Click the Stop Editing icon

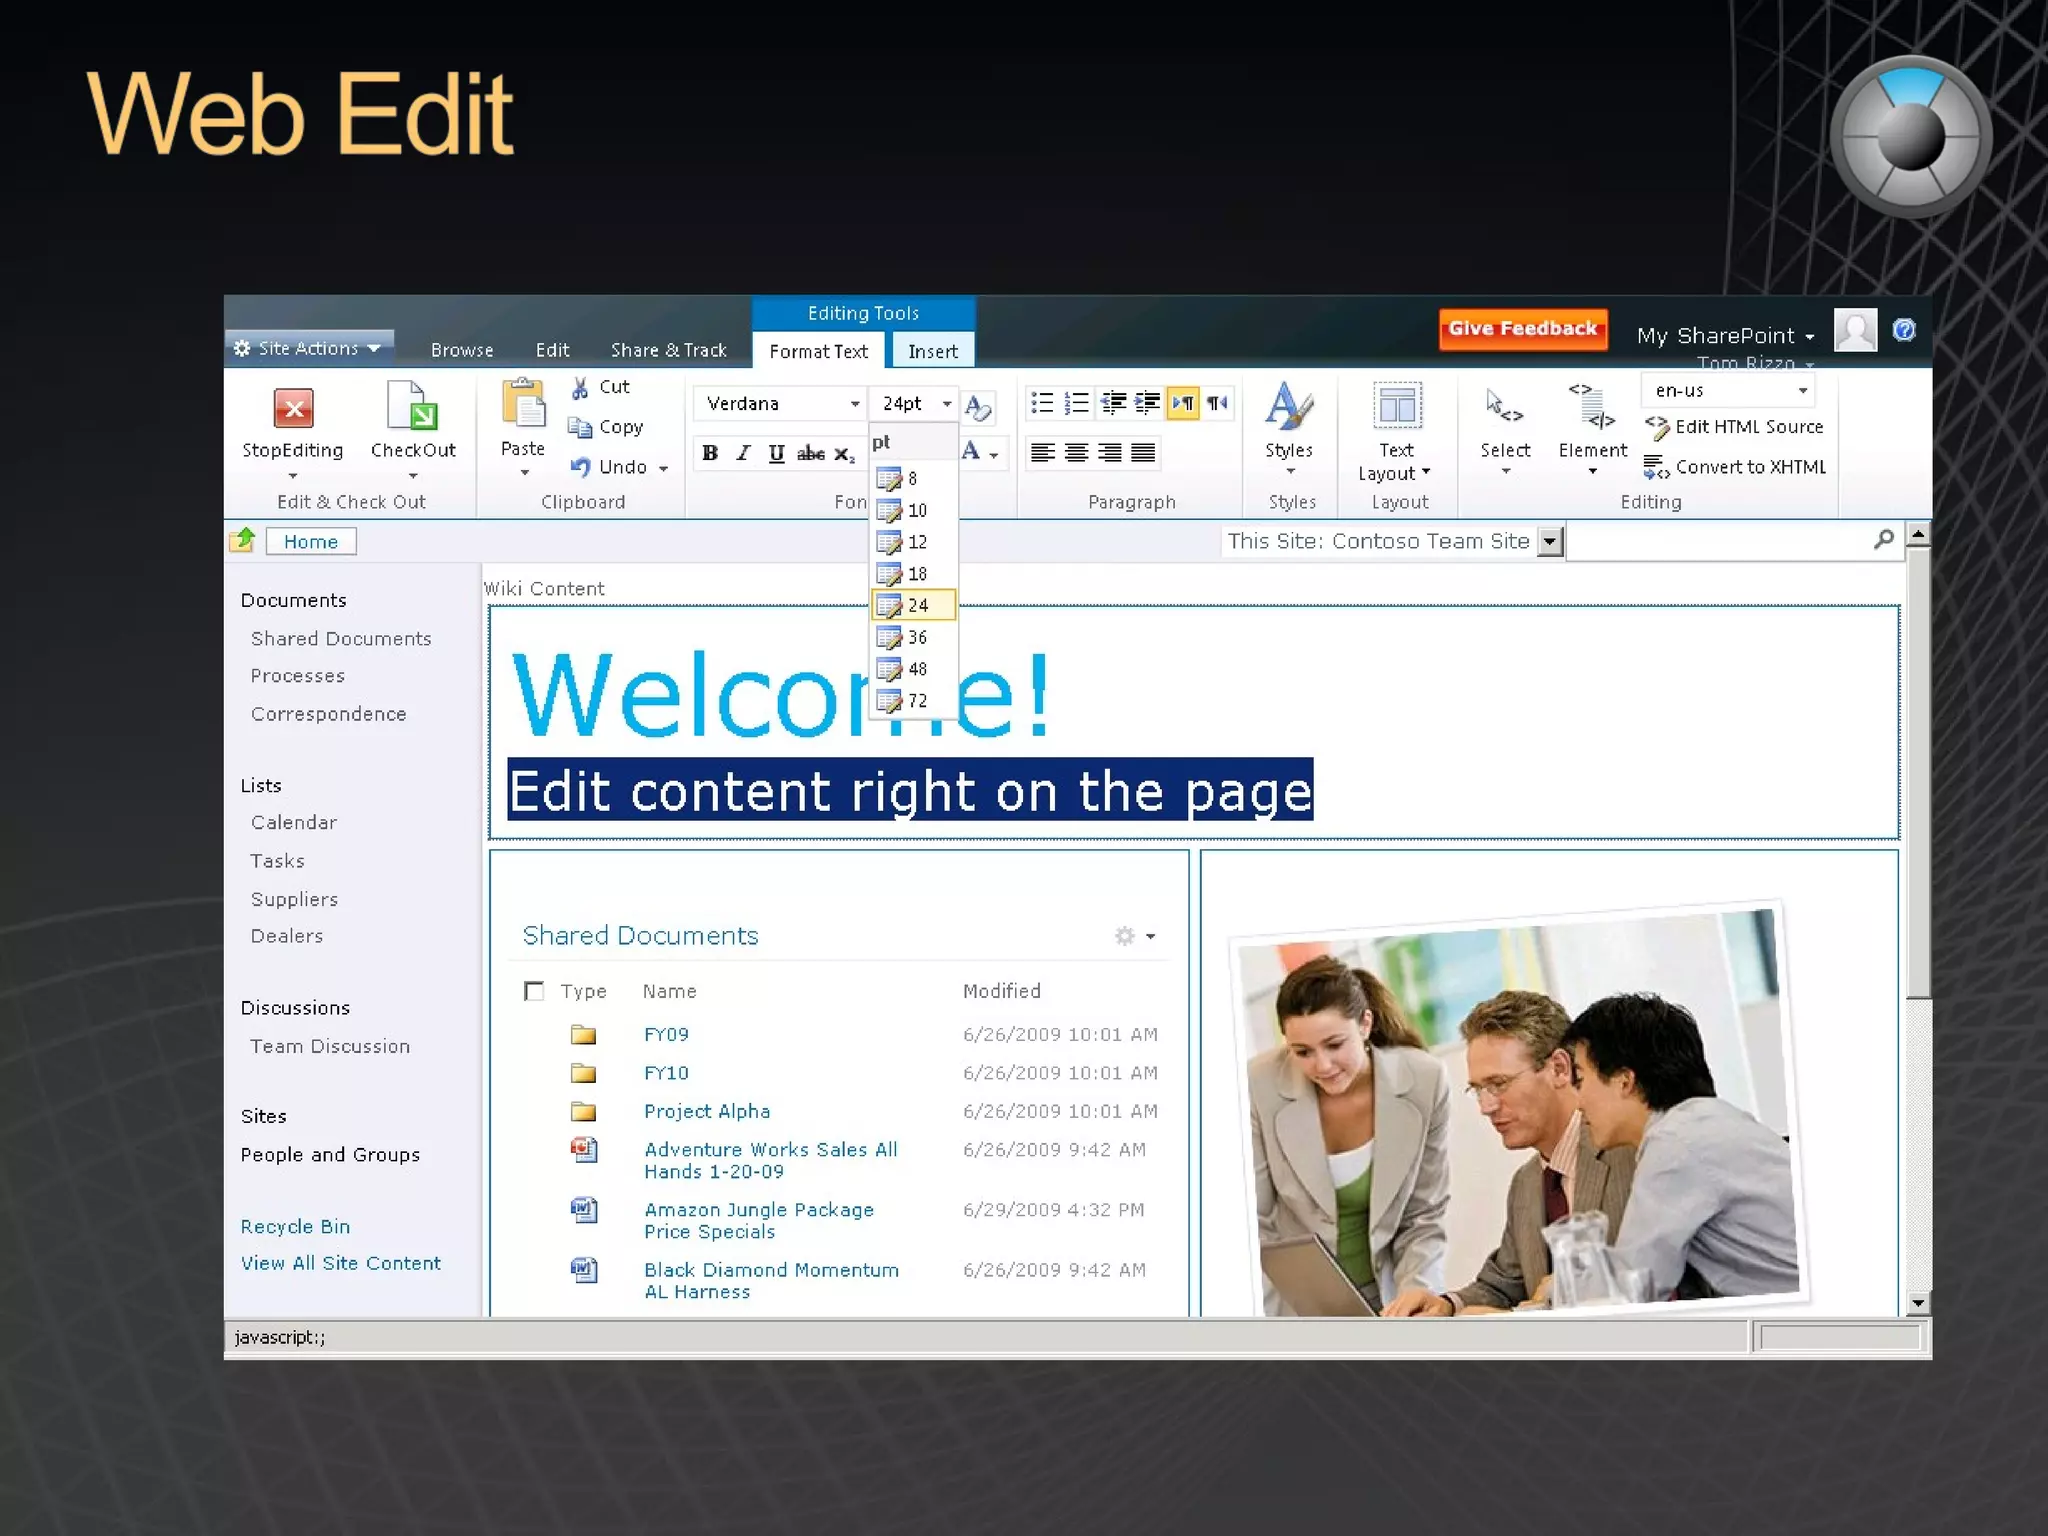click(293, 408)
